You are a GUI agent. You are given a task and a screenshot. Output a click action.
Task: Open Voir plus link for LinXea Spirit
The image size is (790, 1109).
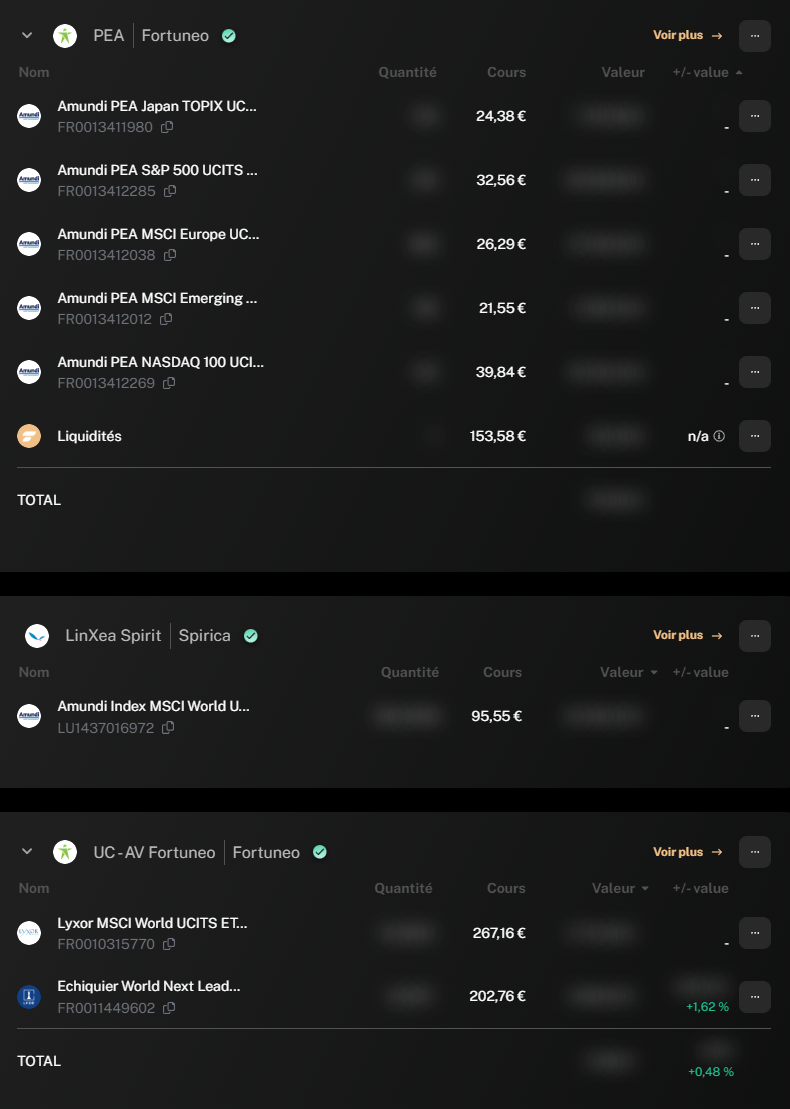687,635
